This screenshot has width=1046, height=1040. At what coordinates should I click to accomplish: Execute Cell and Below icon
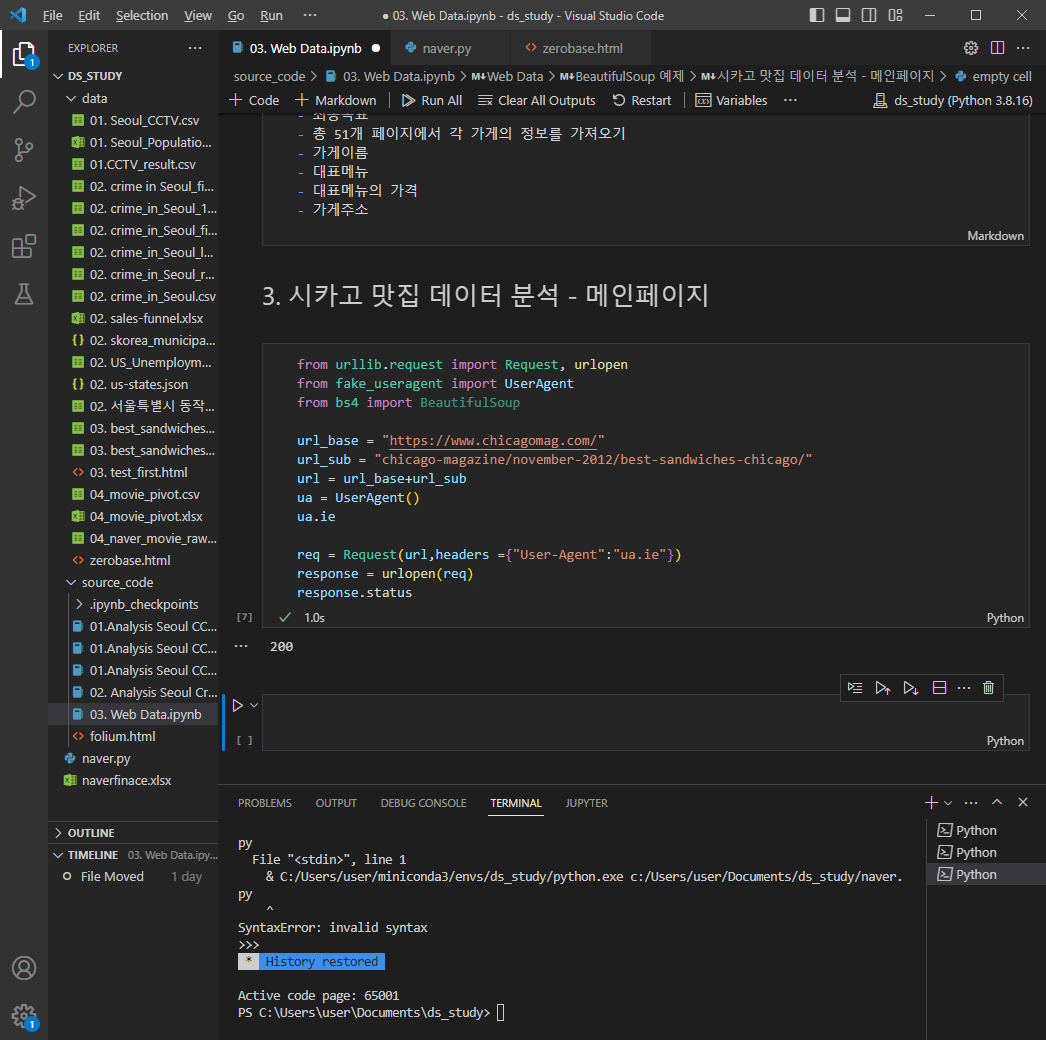point(911,688)
